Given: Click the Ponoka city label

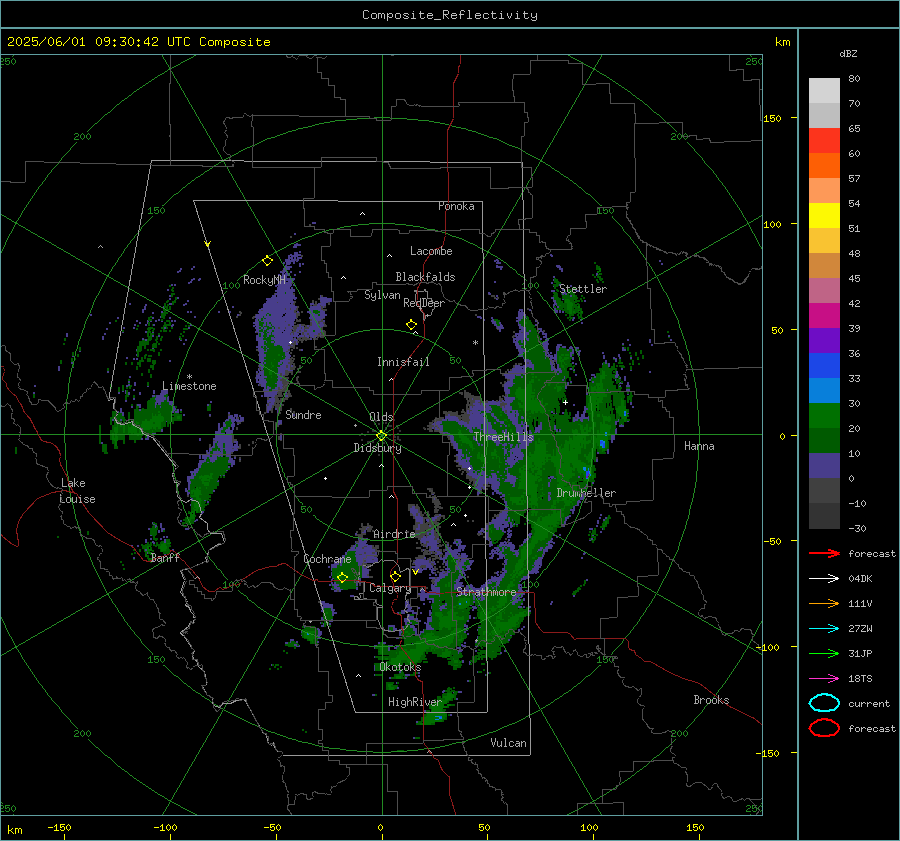Looking at the screenshot, I should click(x=456, y=206).
